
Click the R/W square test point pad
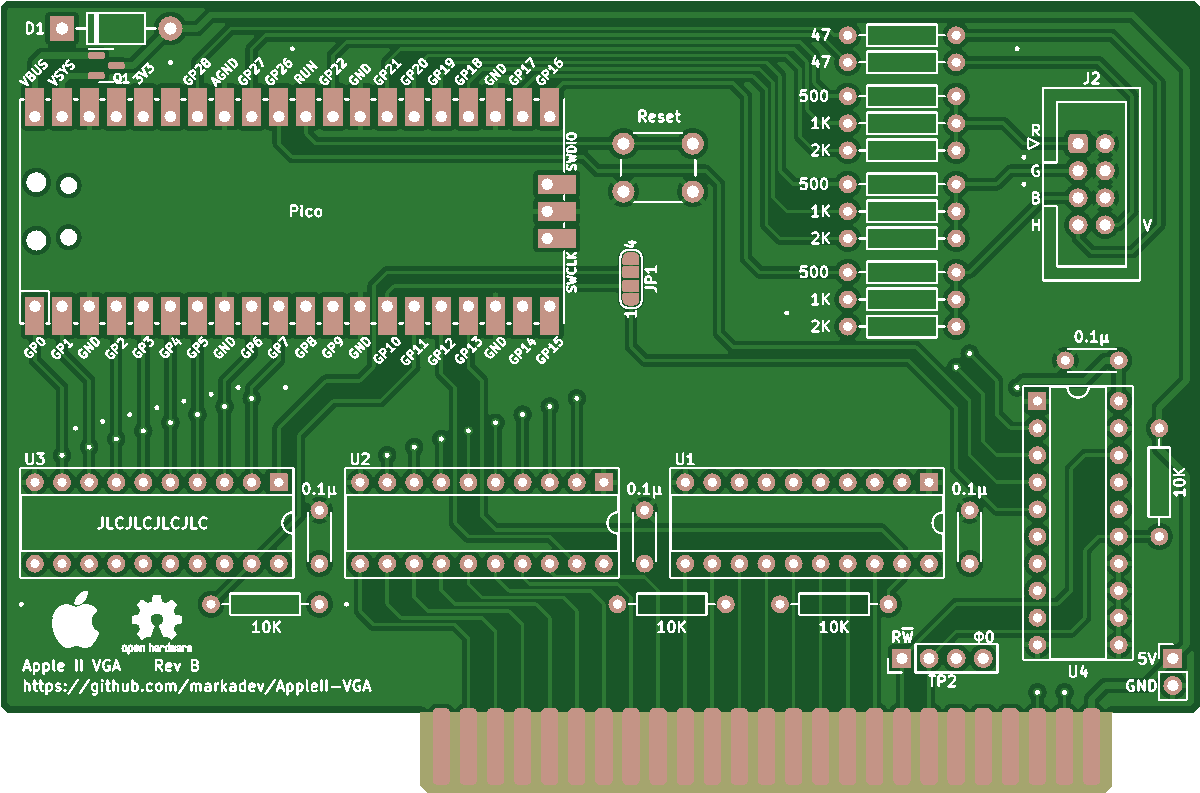901,658
